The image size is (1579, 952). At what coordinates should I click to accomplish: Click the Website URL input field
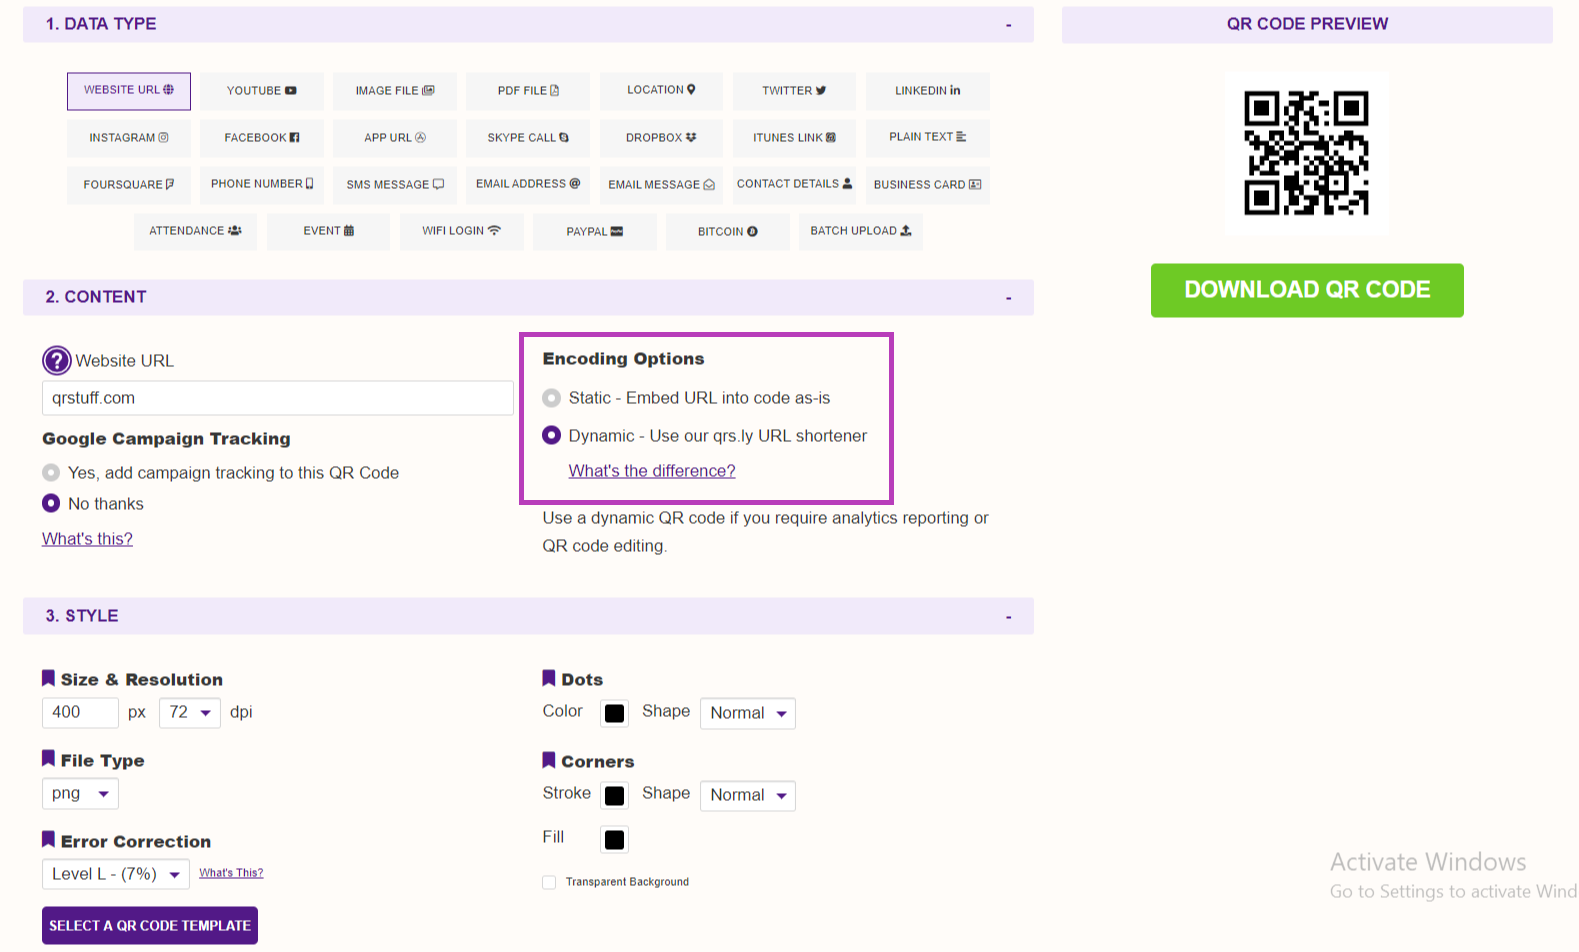278,398
